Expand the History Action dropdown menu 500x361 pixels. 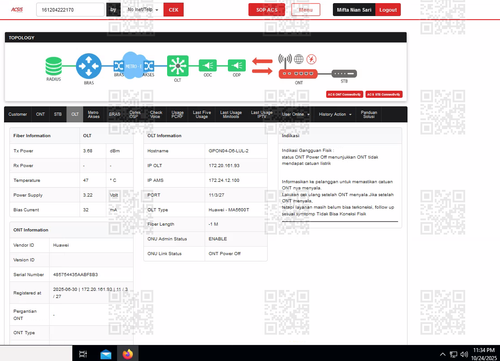click(335, 114)
